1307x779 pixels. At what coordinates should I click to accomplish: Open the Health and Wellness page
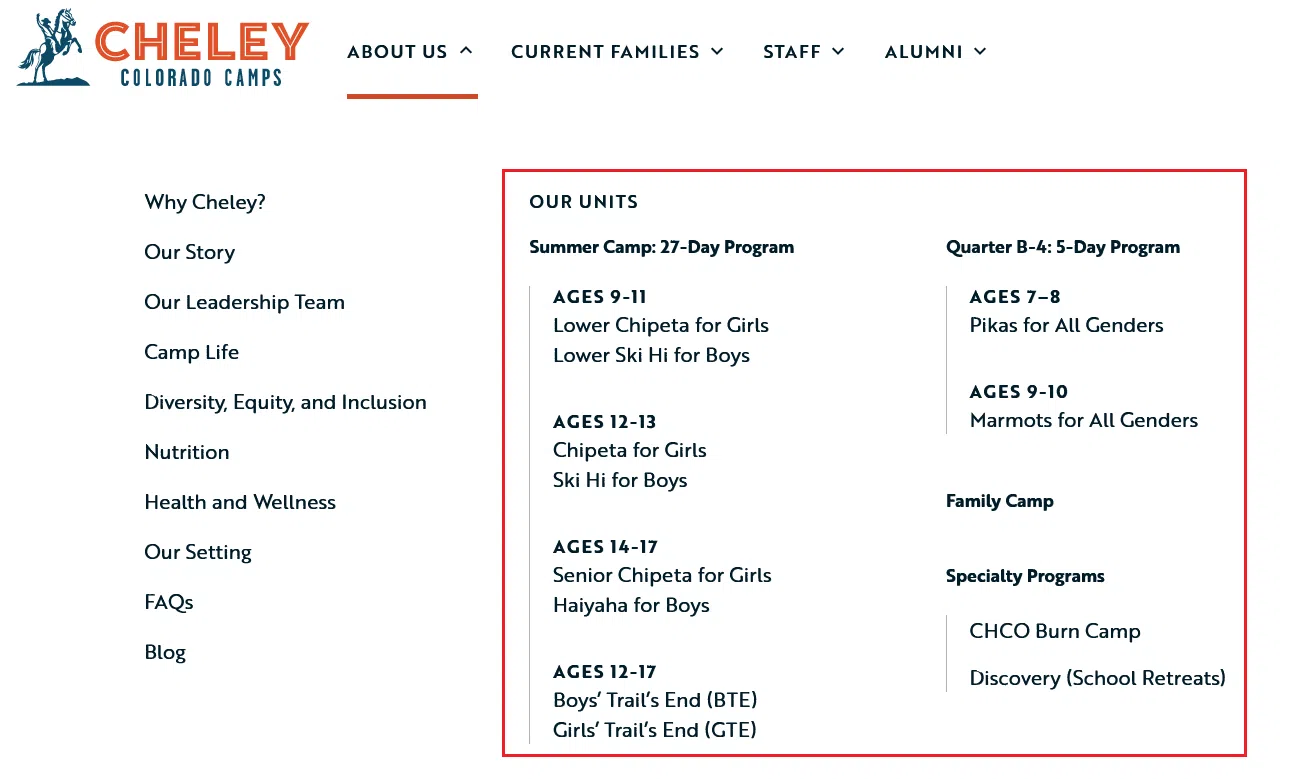240,502
